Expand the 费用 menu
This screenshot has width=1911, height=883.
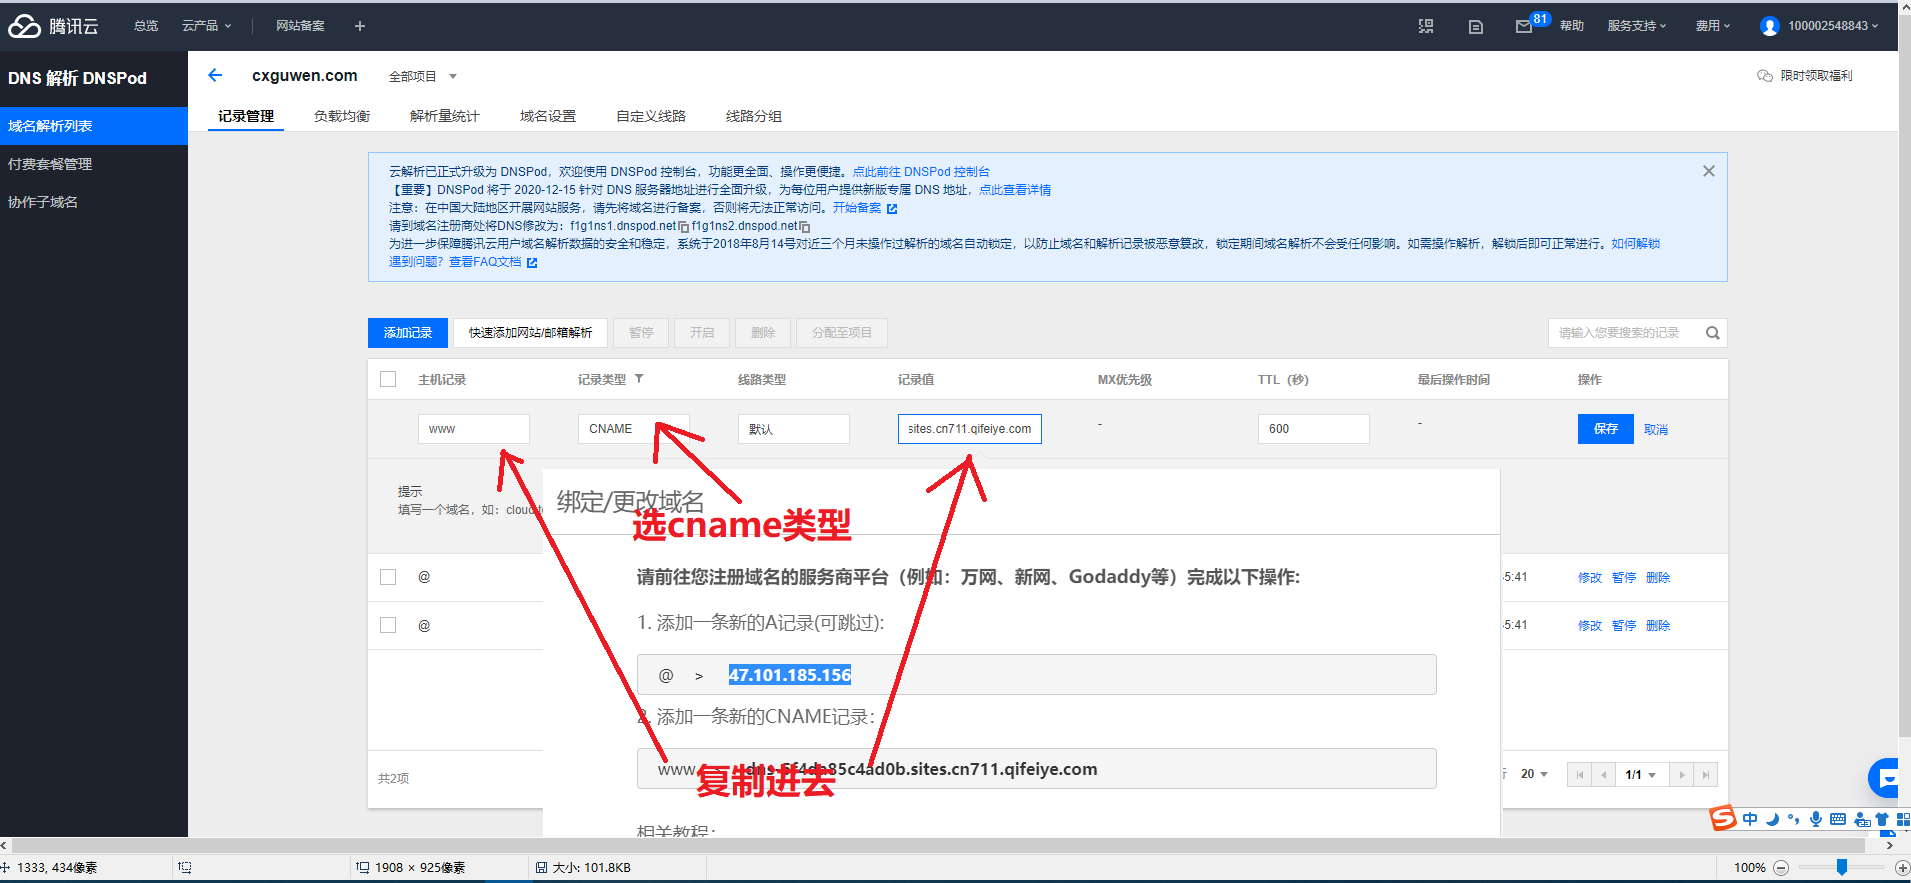click(1713, 26)
